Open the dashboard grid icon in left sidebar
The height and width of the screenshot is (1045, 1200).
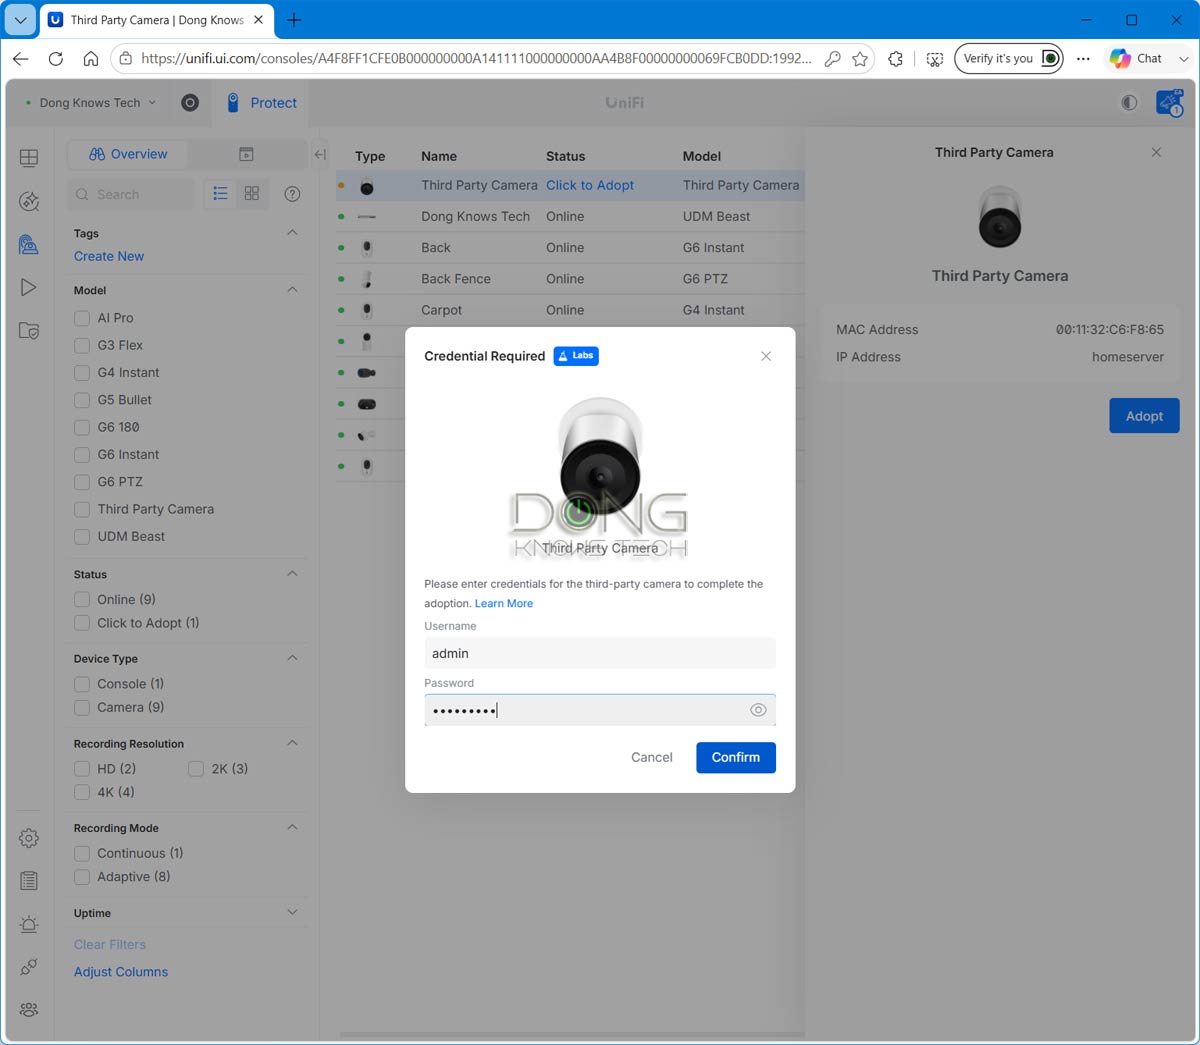(29, 158)
